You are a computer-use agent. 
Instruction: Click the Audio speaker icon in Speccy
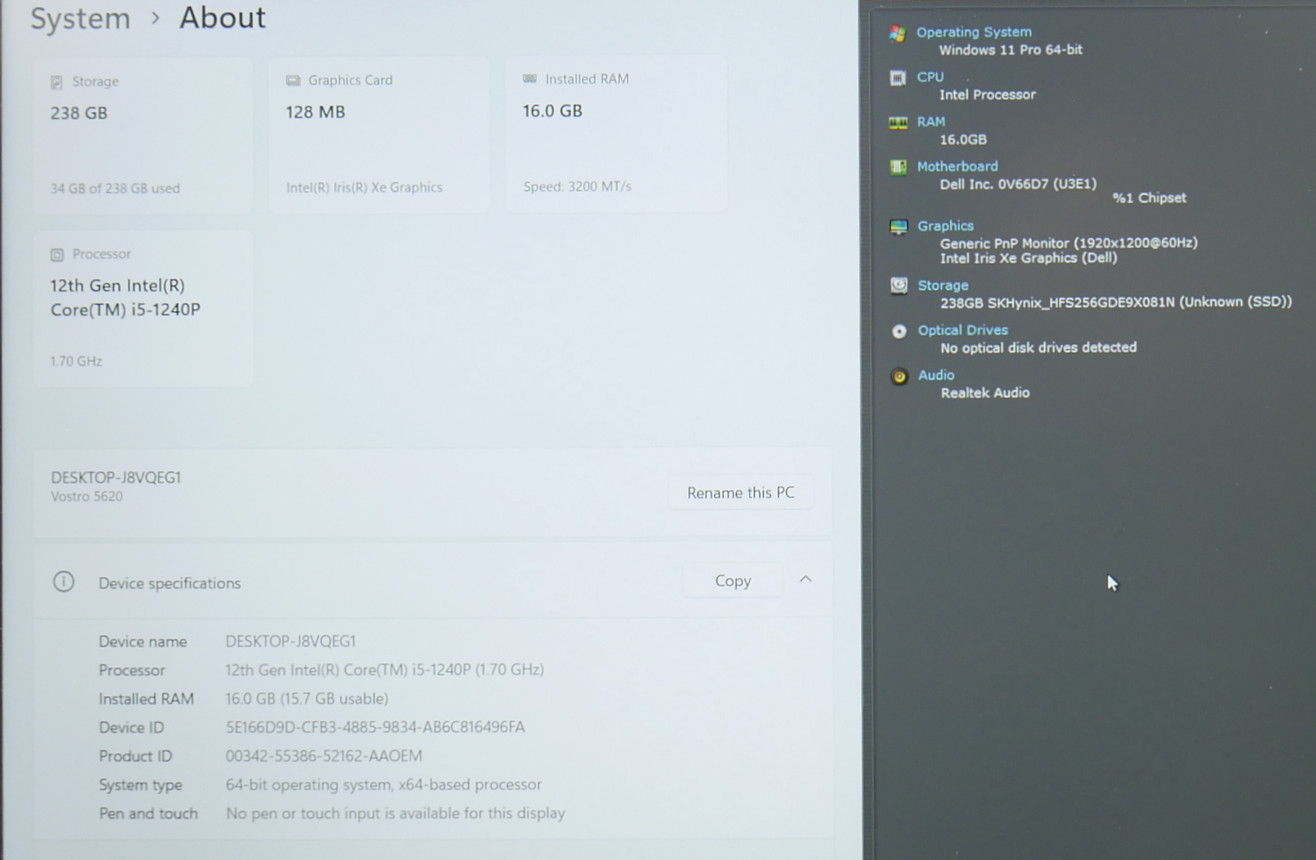pyautogui.click(x=899, y=376)
